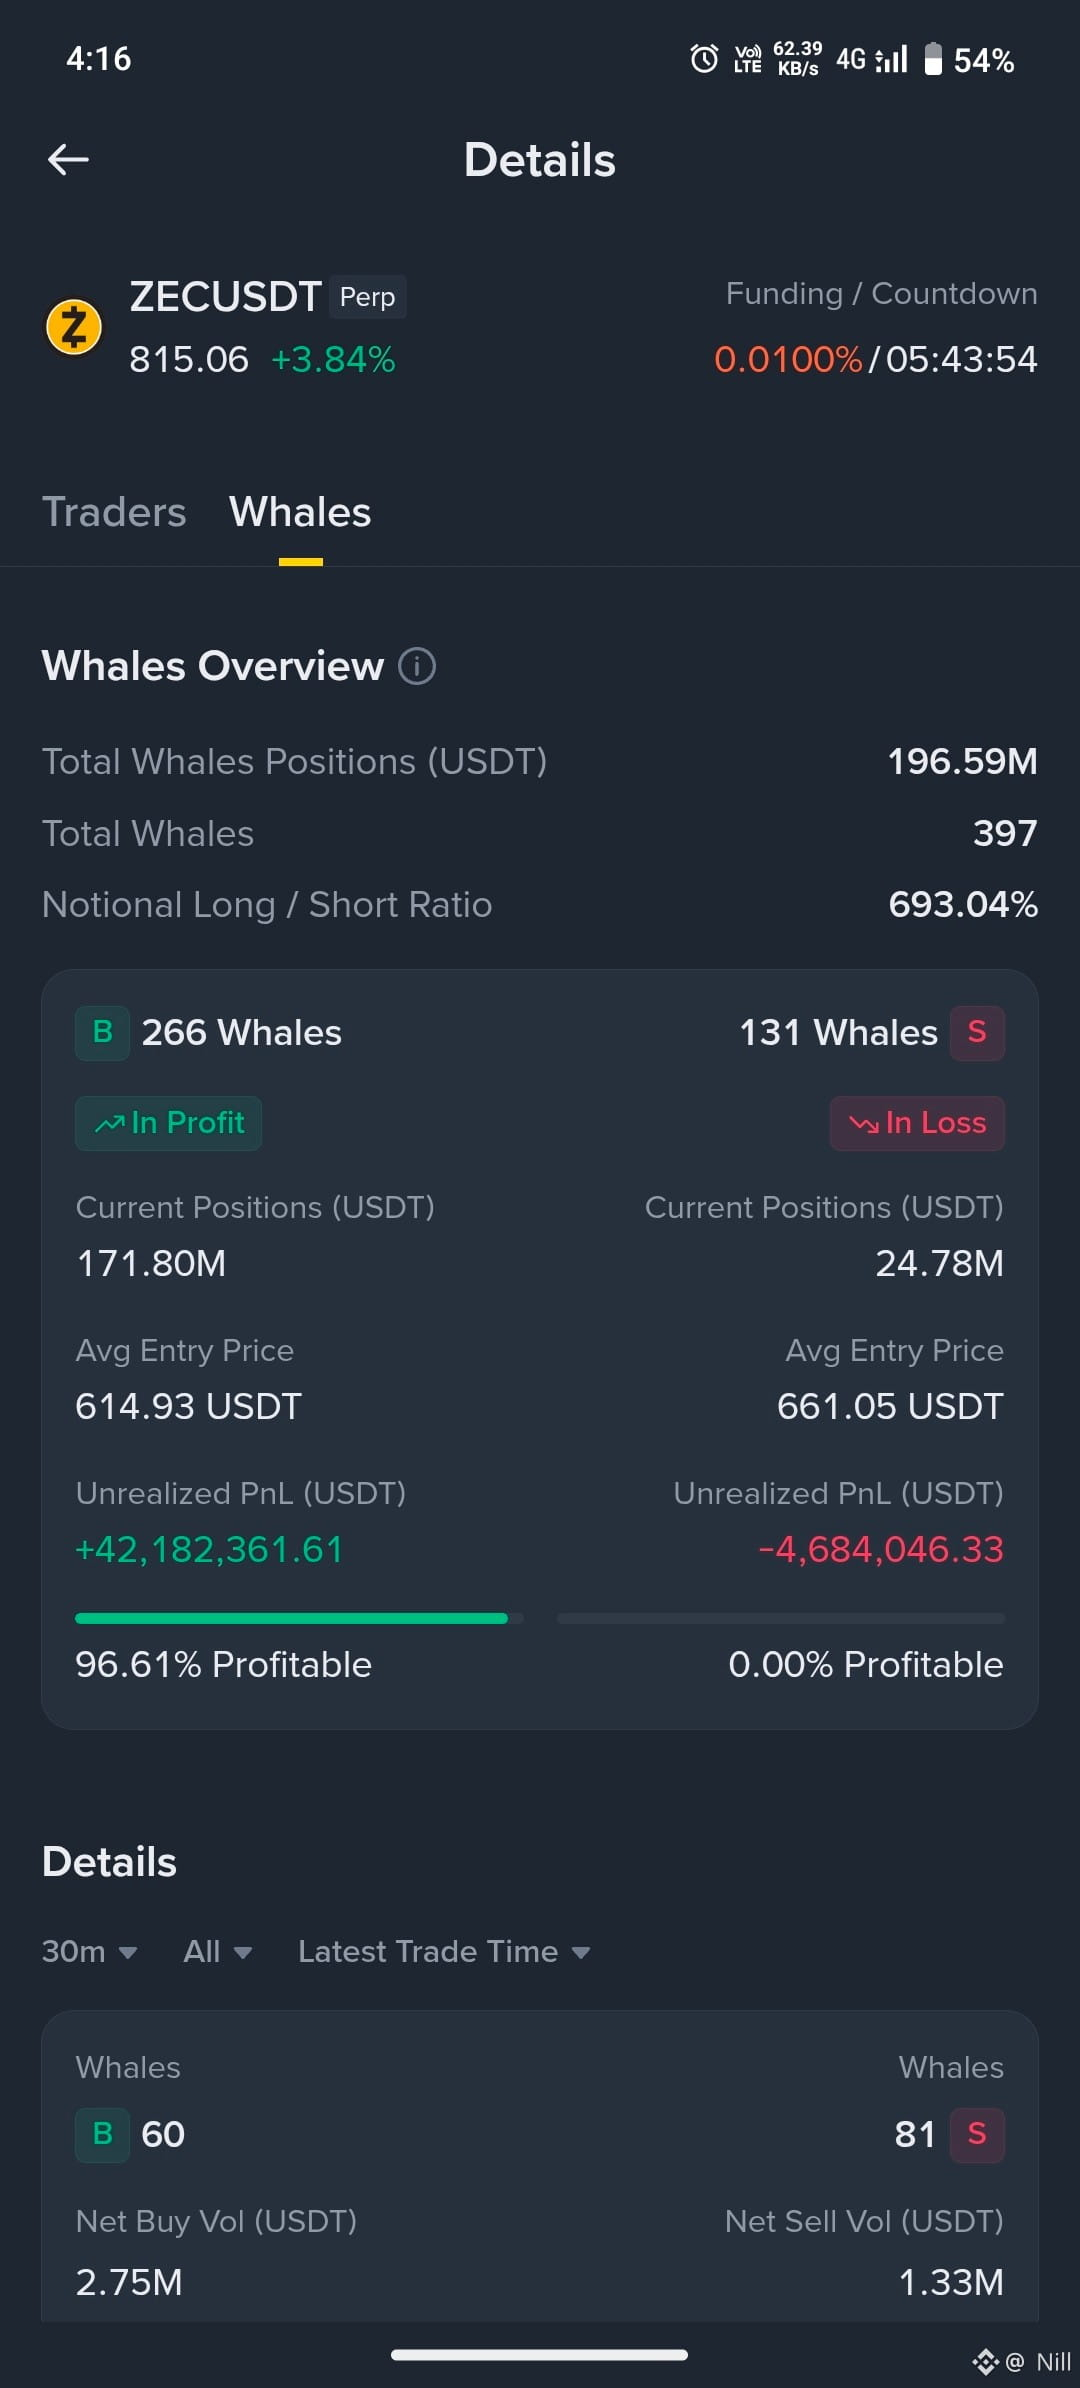
Task: Tap the alarm clock status icon
Action: pyautogui.click(x=704, y=60)
